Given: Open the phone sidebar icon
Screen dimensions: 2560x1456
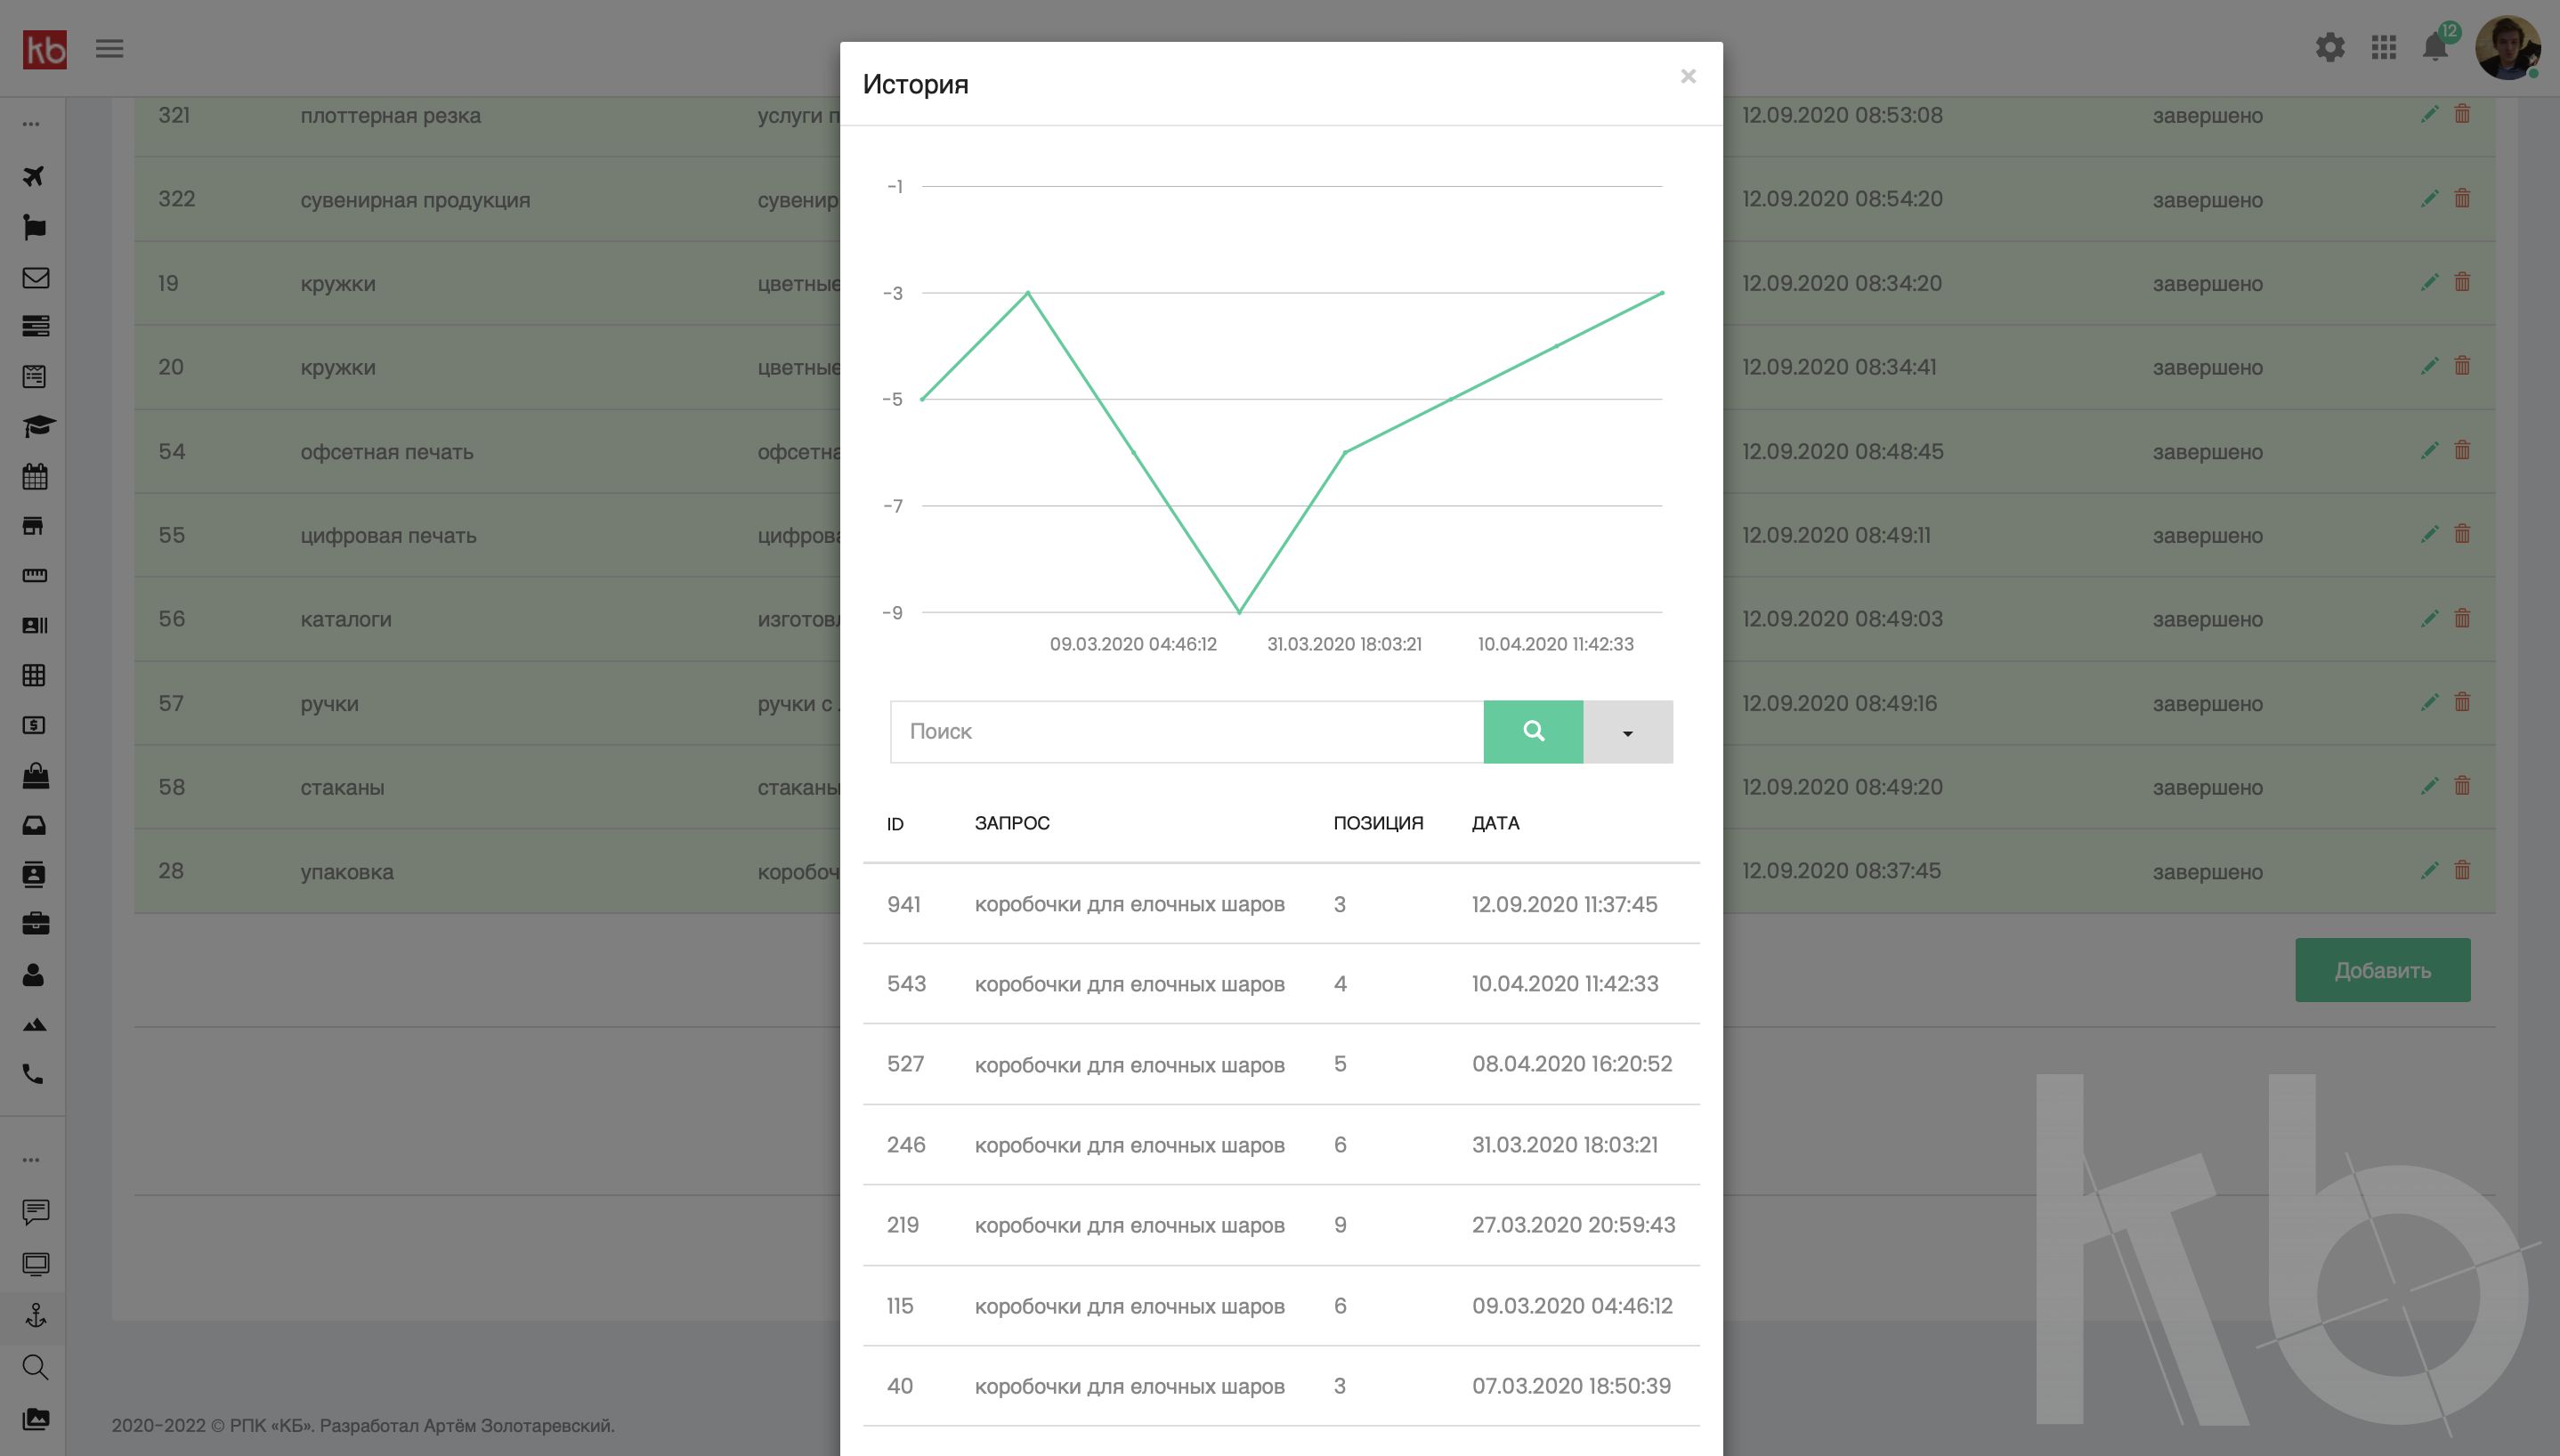Looking at the screenshot, I should coord(33,1074).
